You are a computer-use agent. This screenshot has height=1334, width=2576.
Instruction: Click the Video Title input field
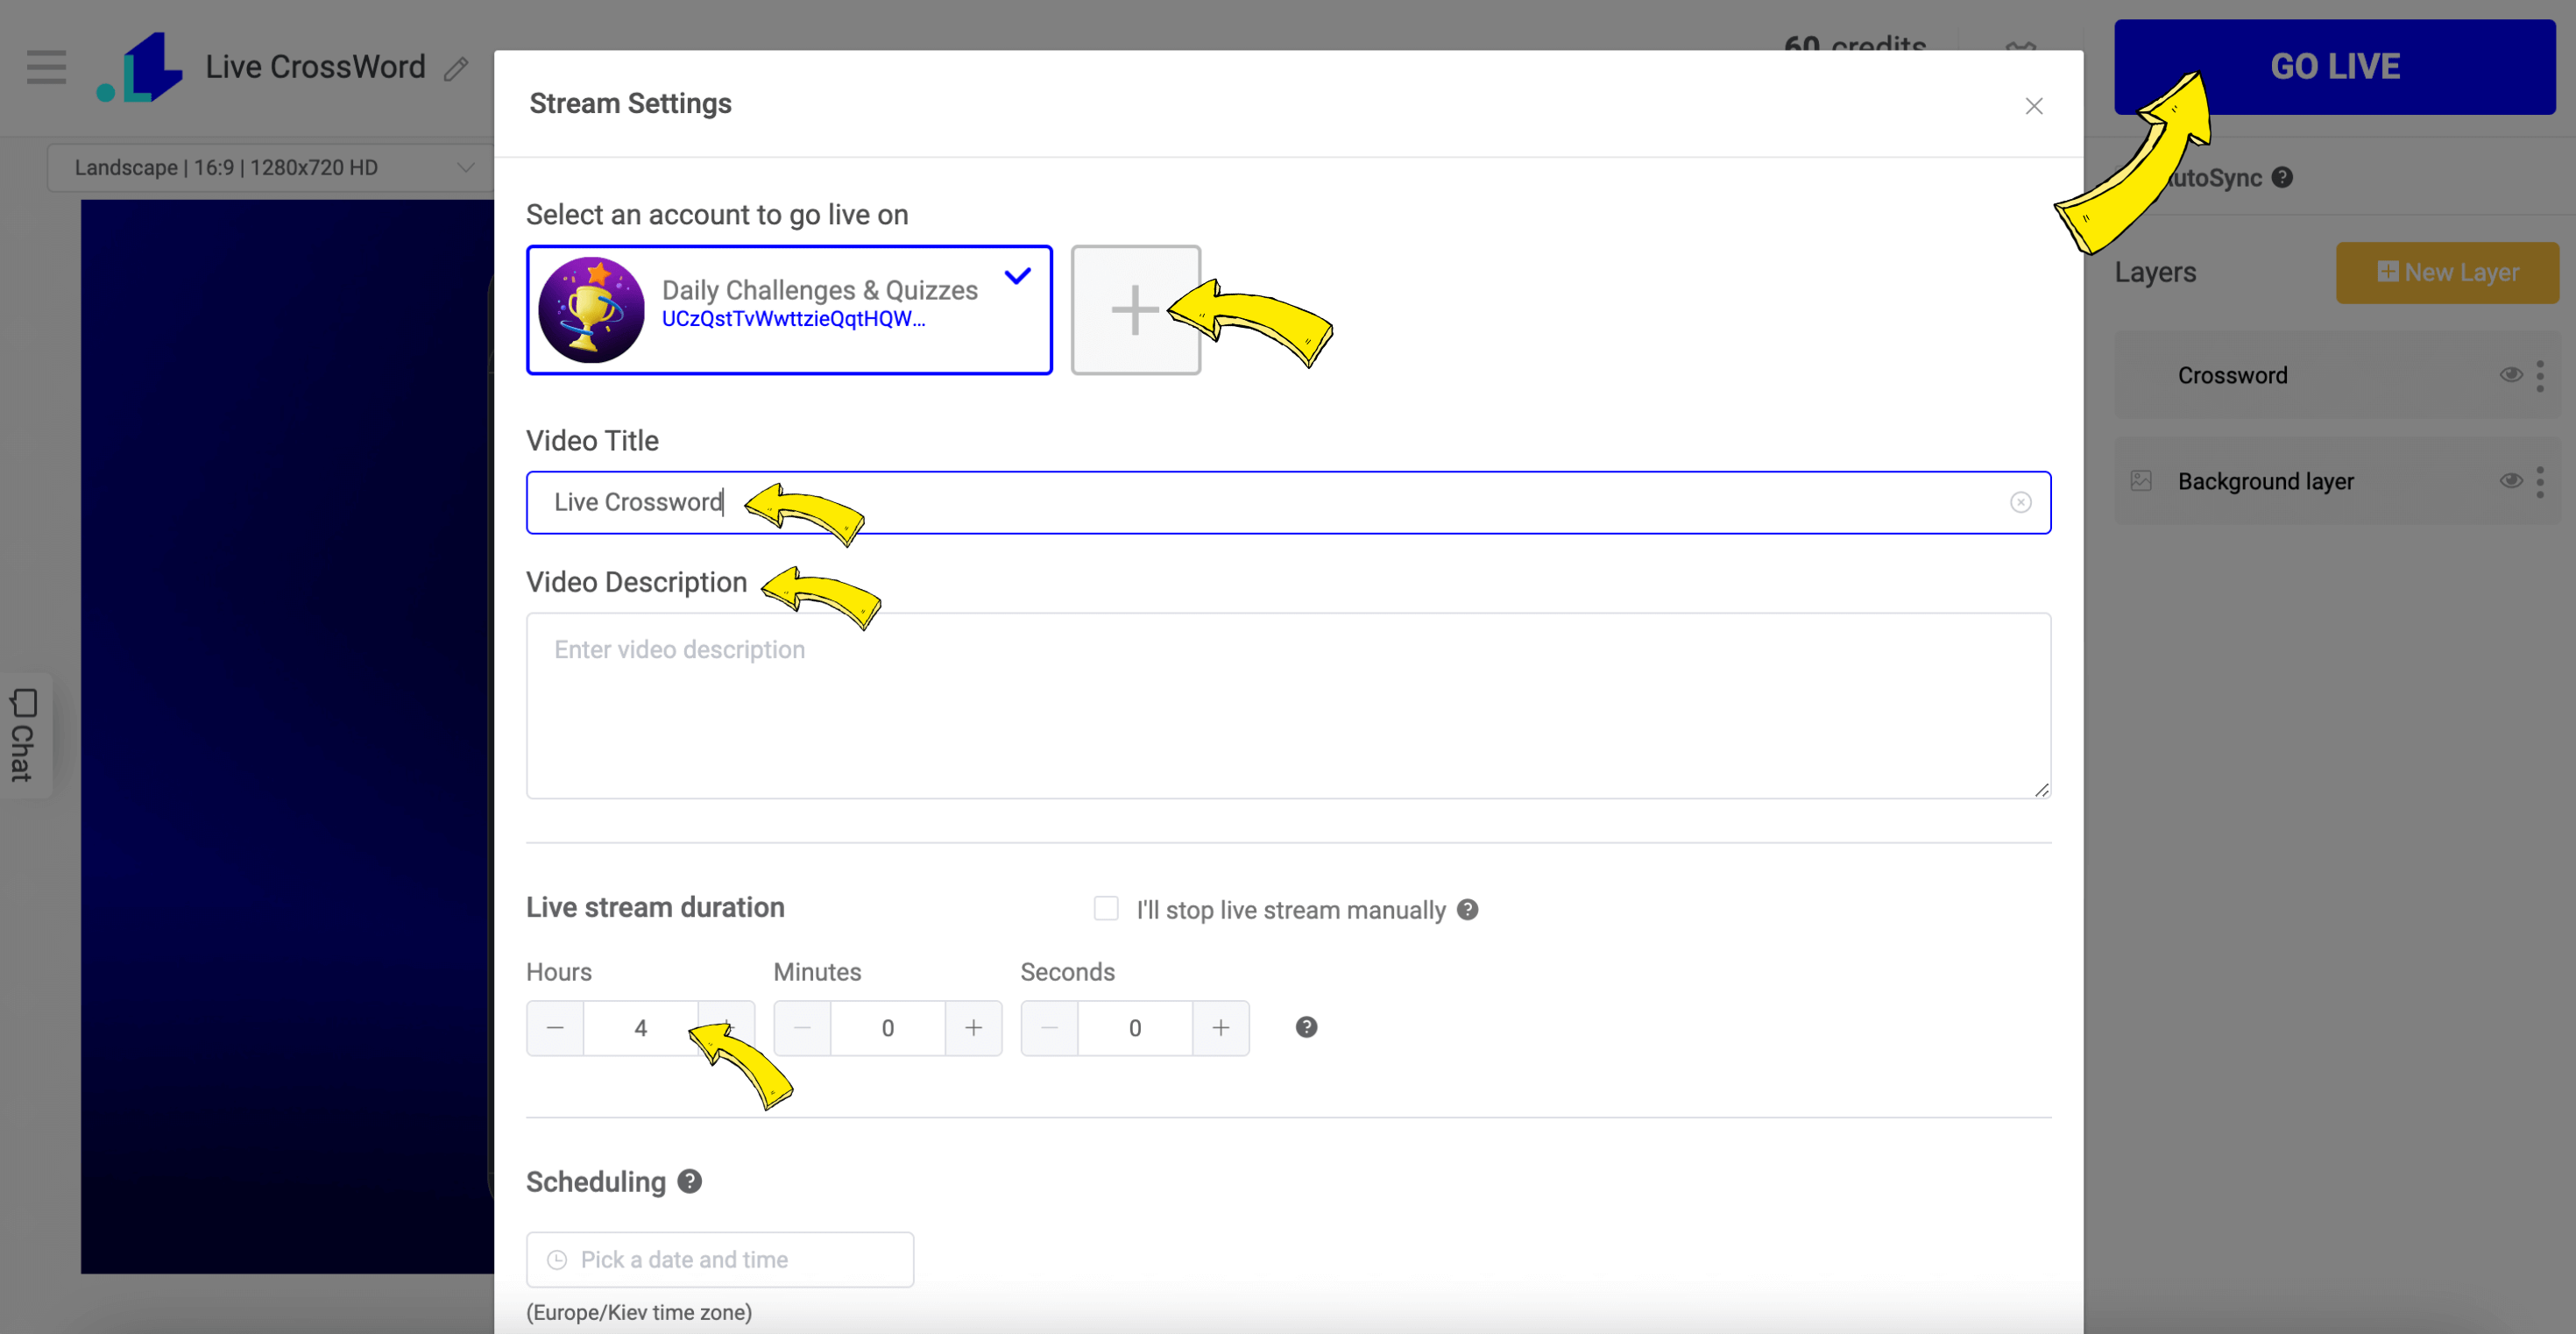click(x=1289, y=502)
